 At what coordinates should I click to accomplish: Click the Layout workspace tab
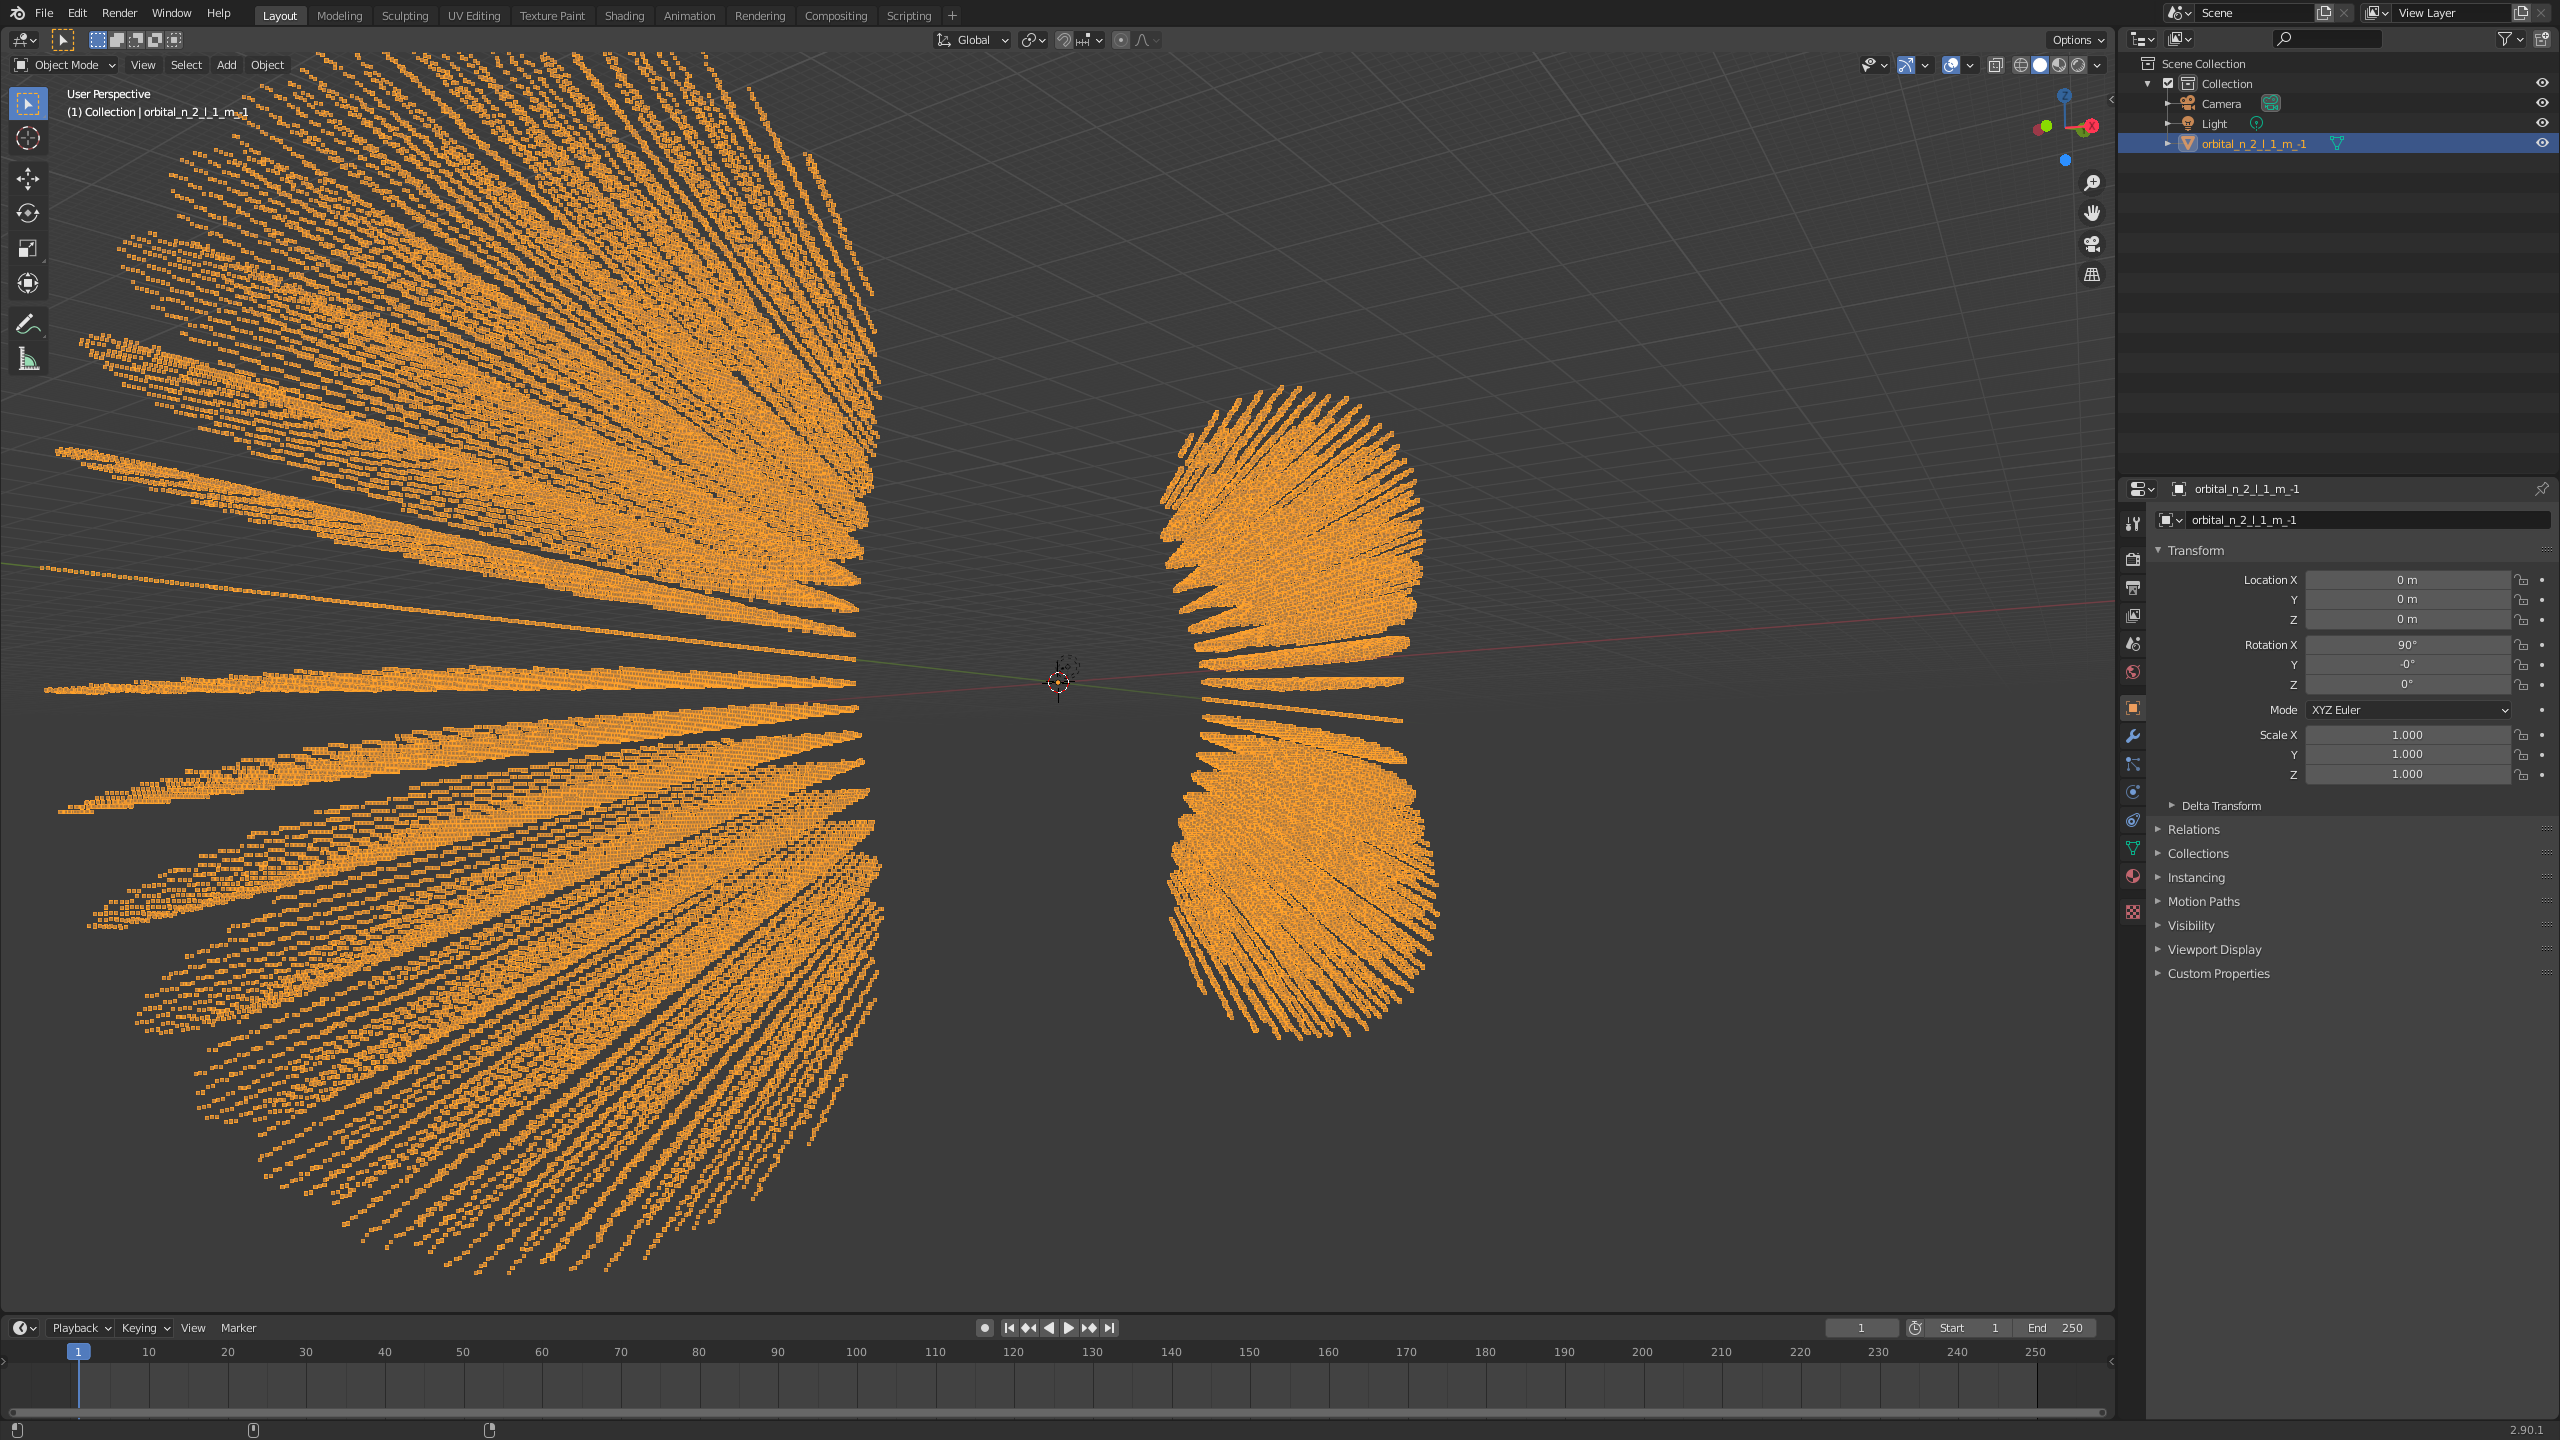tap(278, 14)
